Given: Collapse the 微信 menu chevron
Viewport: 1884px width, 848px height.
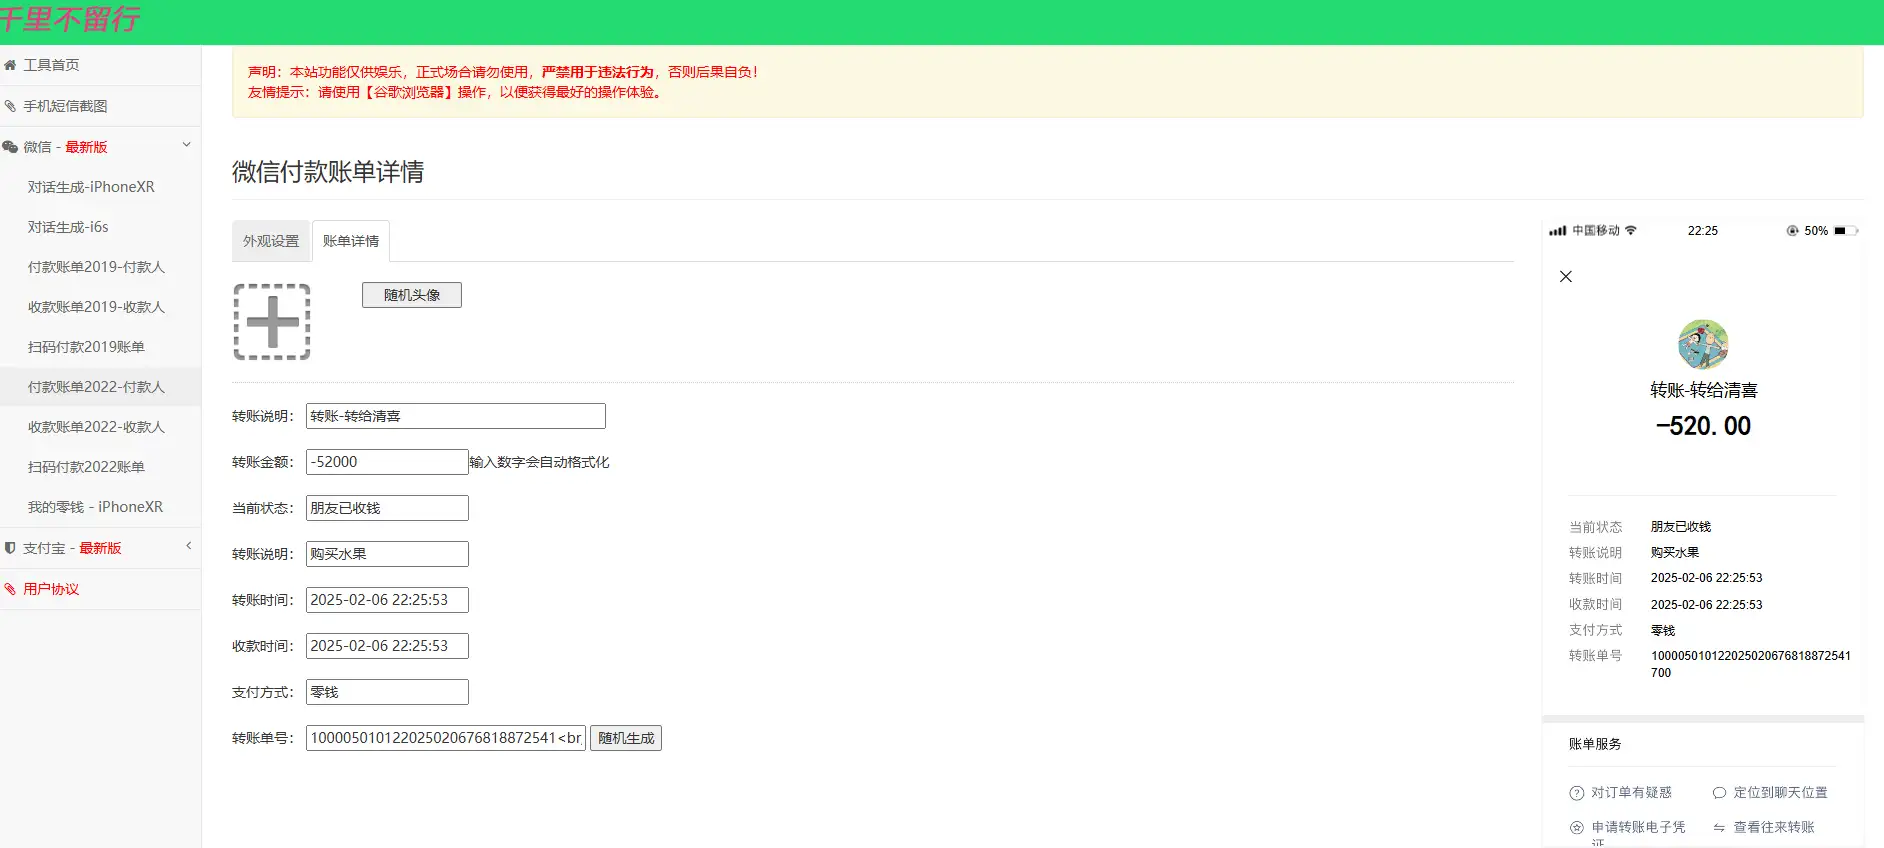Looking at the screenshot, I should click(186, 145).
